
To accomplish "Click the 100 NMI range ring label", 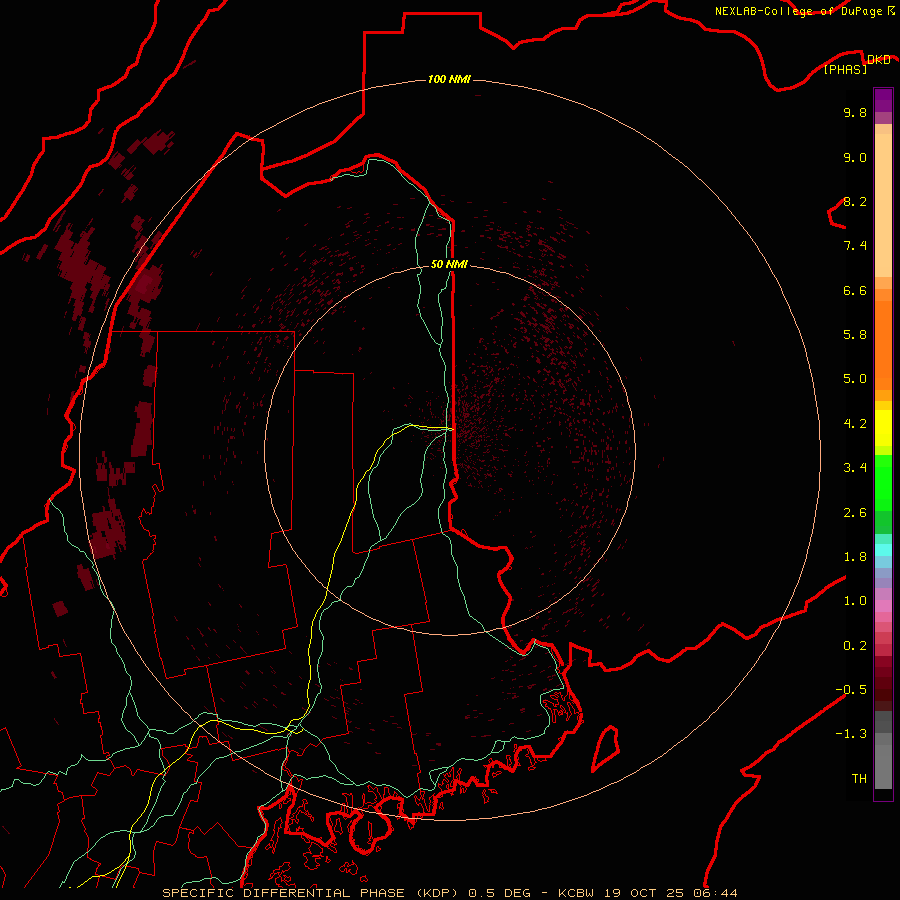I will pos(449,79).
